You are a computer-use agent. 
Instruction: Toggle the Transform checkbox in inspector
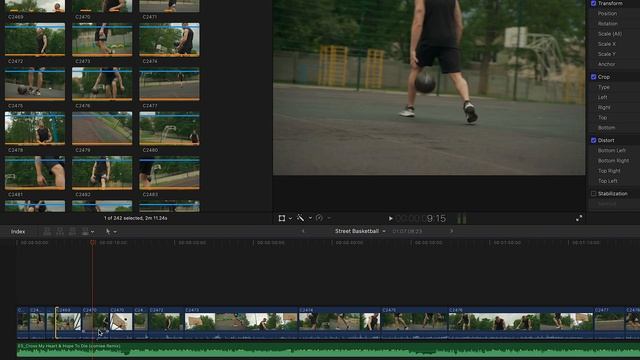click(x=593, y=3)
